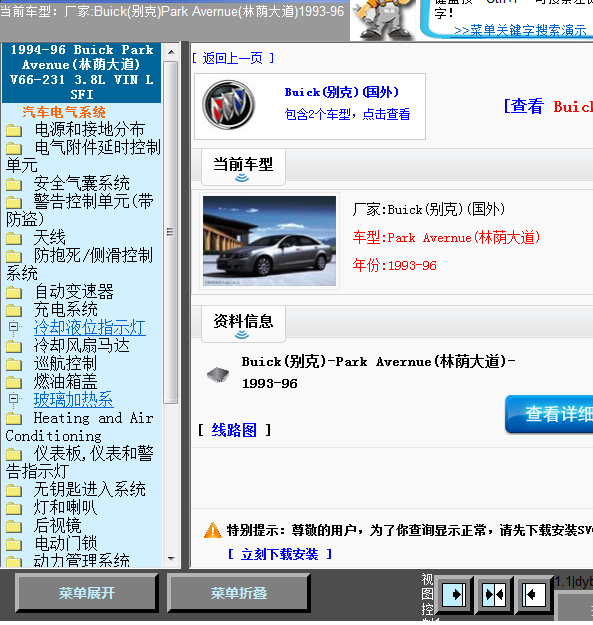
Task: Click the left tree scrollbar thumb
Action: (x=171, y=232)
